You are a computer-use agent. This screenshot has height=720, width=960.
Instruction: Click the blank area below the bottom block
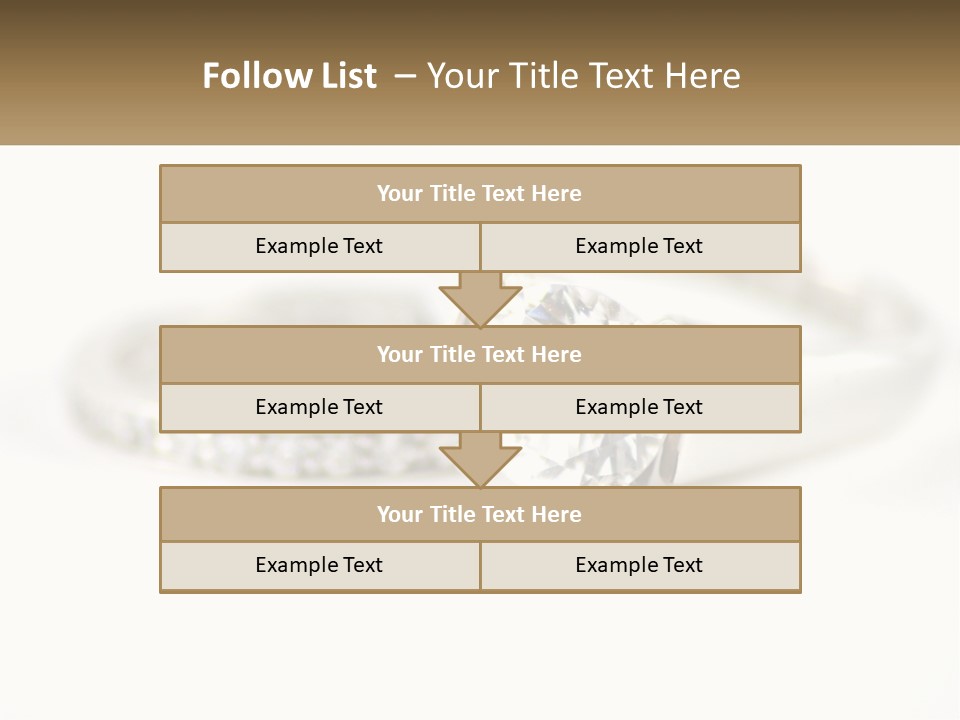point(480,655)
